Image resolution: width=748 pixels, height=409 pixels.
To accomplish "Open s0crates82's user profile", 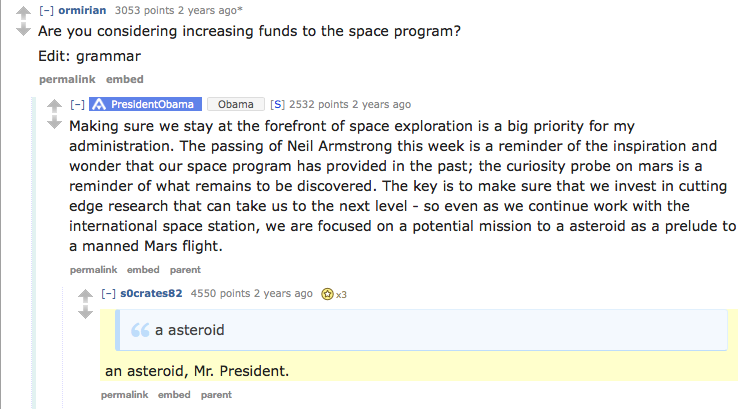I will [151, 293].
